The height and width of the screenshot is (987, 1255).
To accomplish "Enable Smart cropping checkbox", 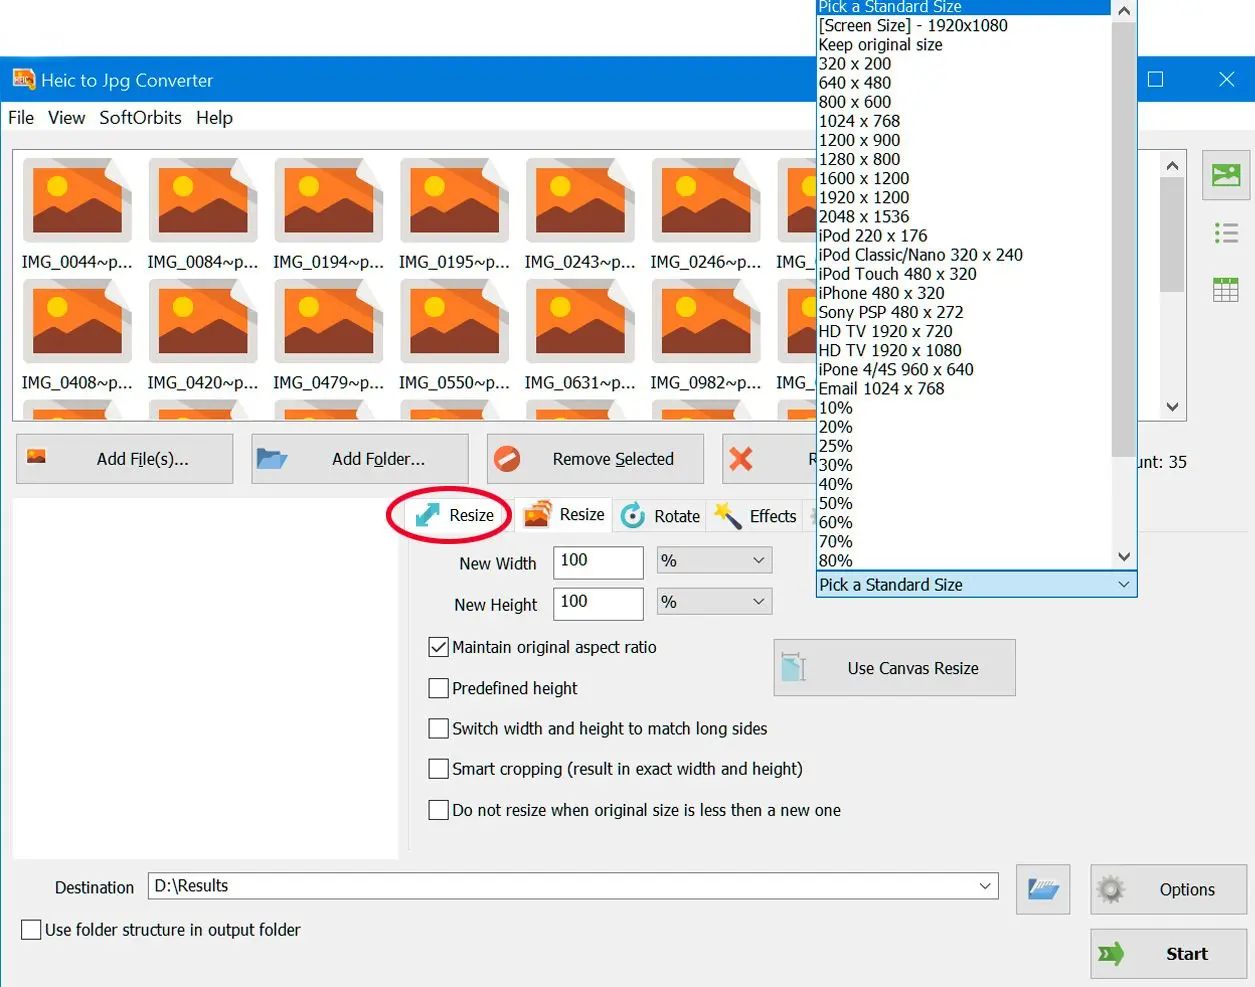I will (438, 769).
